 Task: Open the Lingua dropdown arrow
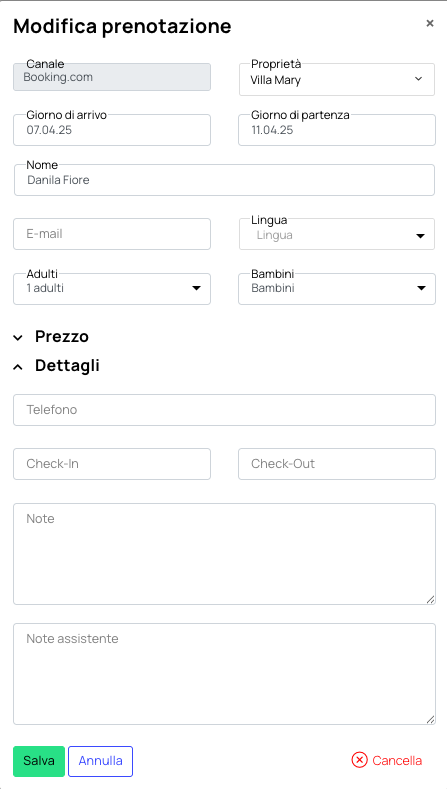pos(420,235)
